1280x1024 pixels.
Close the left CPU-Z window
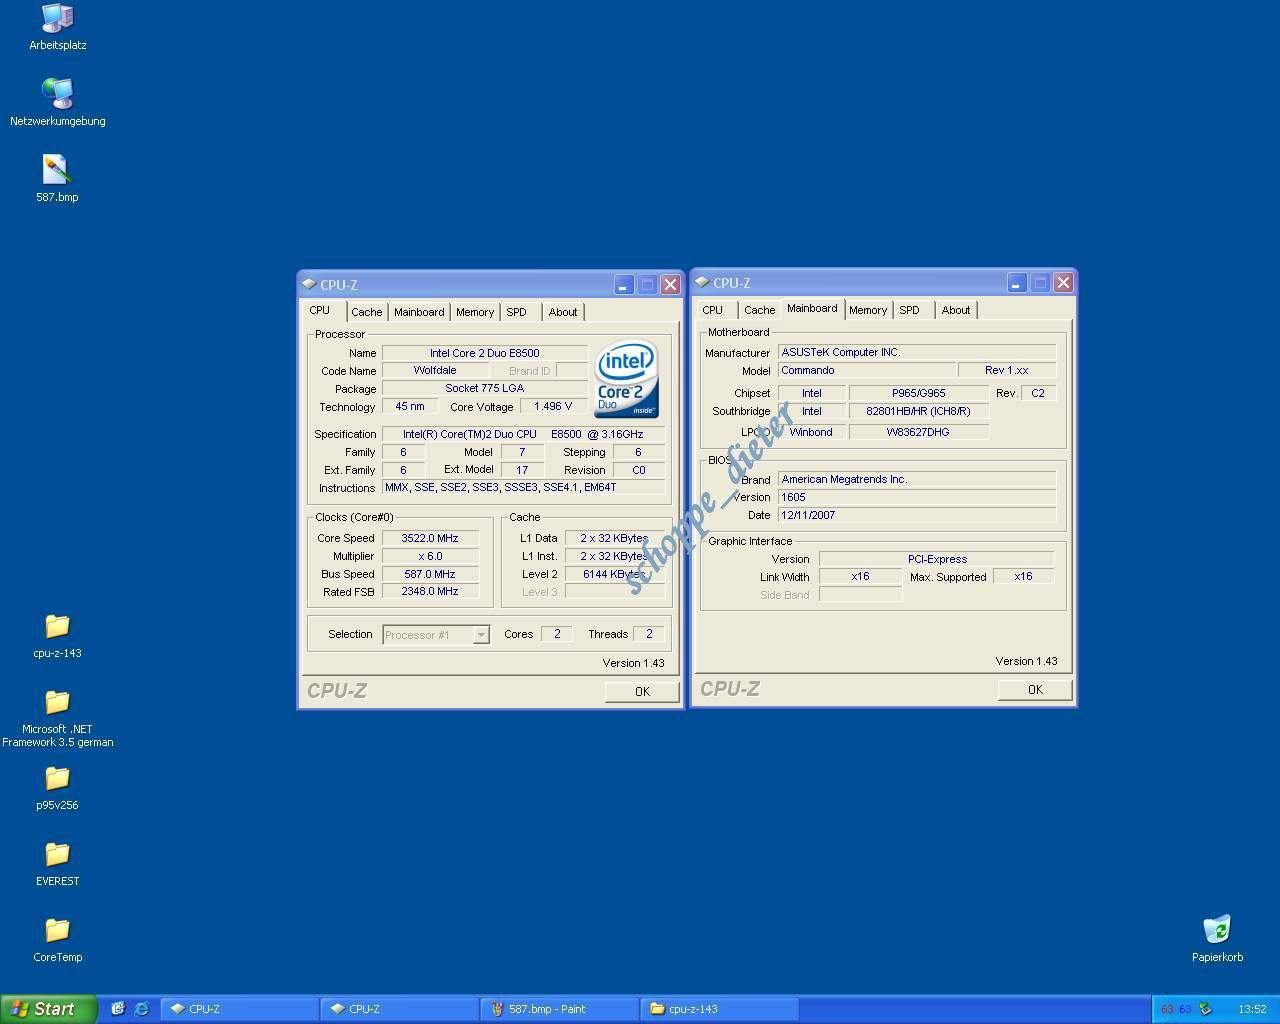(x=671, y=284)
